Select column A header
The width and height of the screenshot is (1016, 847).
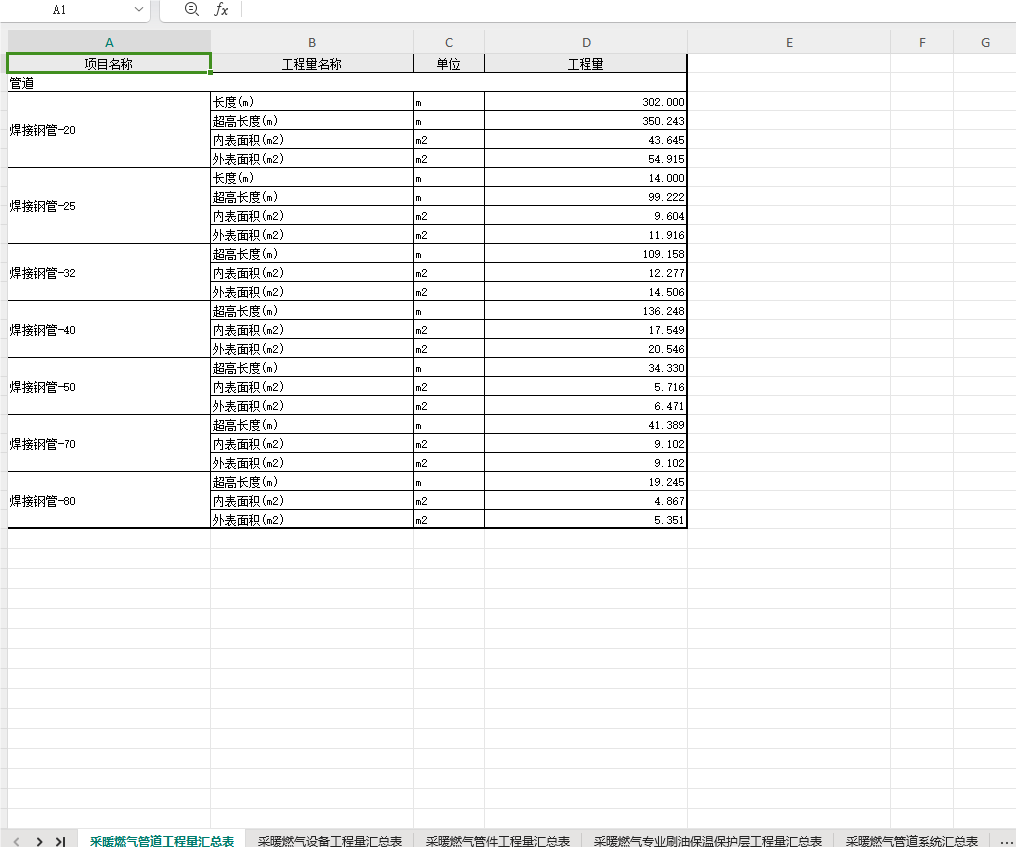pyautogui.click(x=109, y=43)
